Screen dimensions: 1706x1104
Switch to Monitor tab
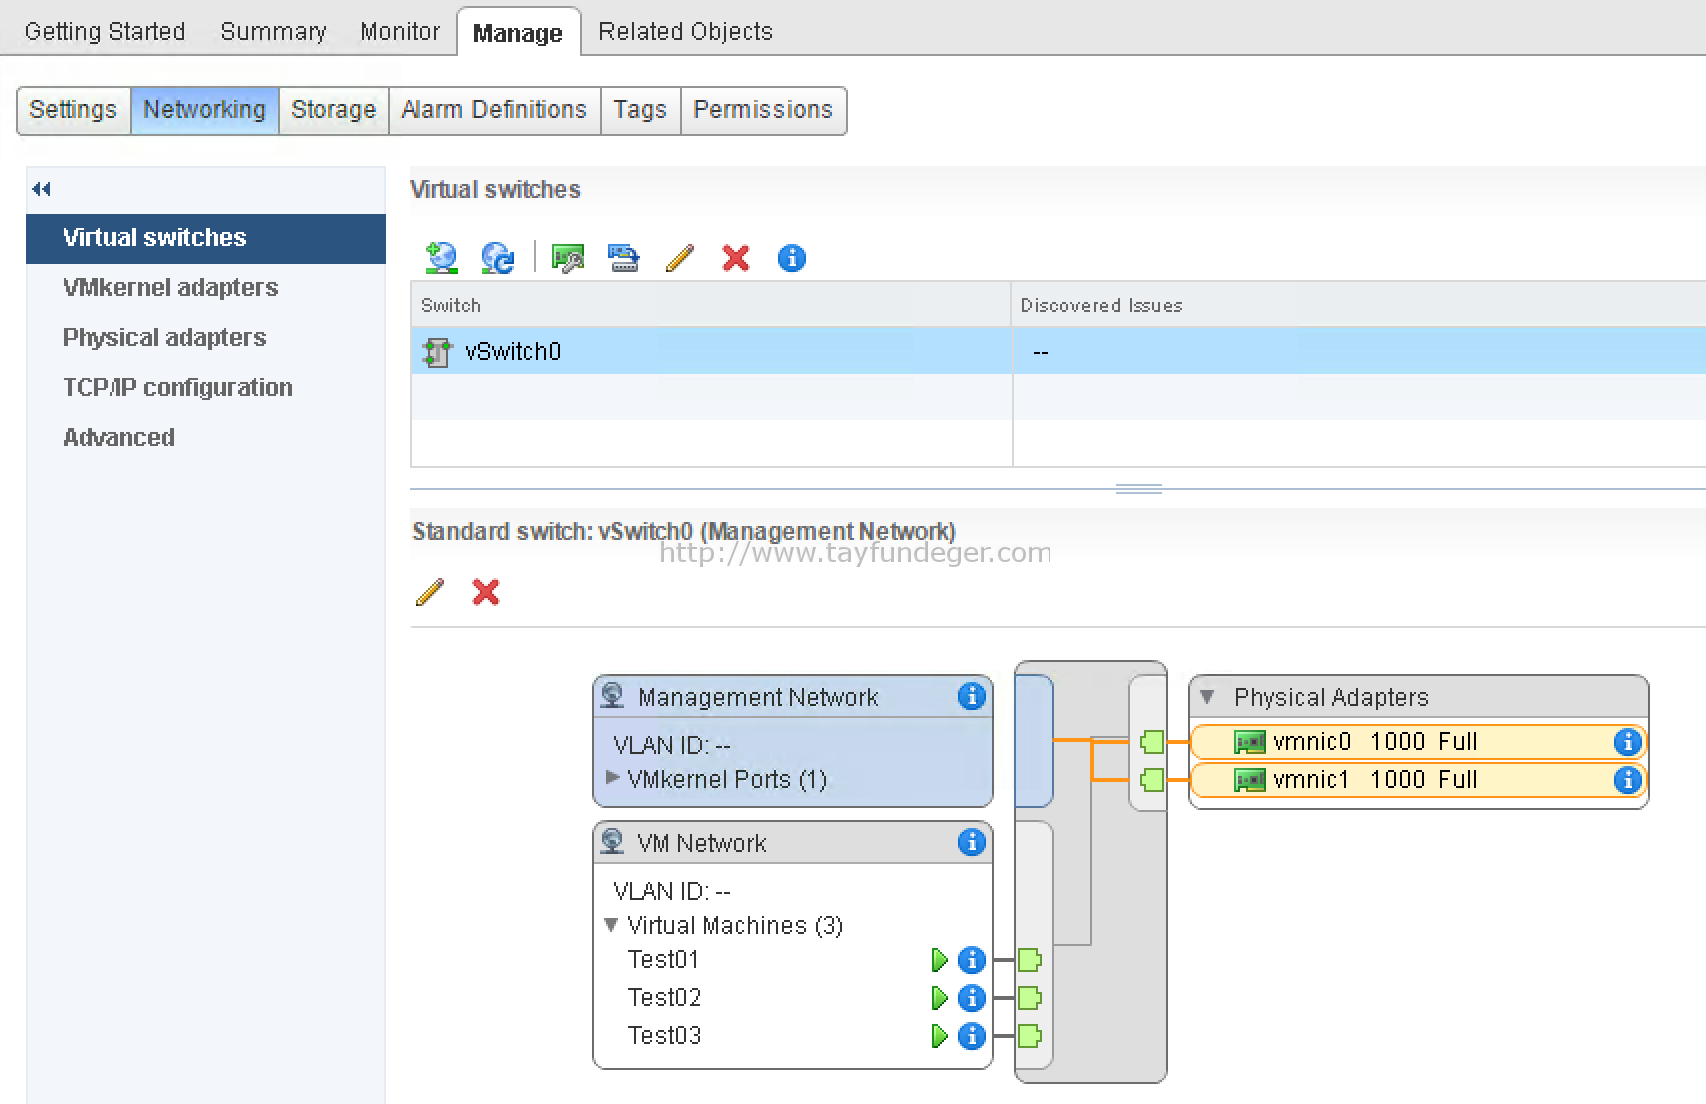click(400, 32)
